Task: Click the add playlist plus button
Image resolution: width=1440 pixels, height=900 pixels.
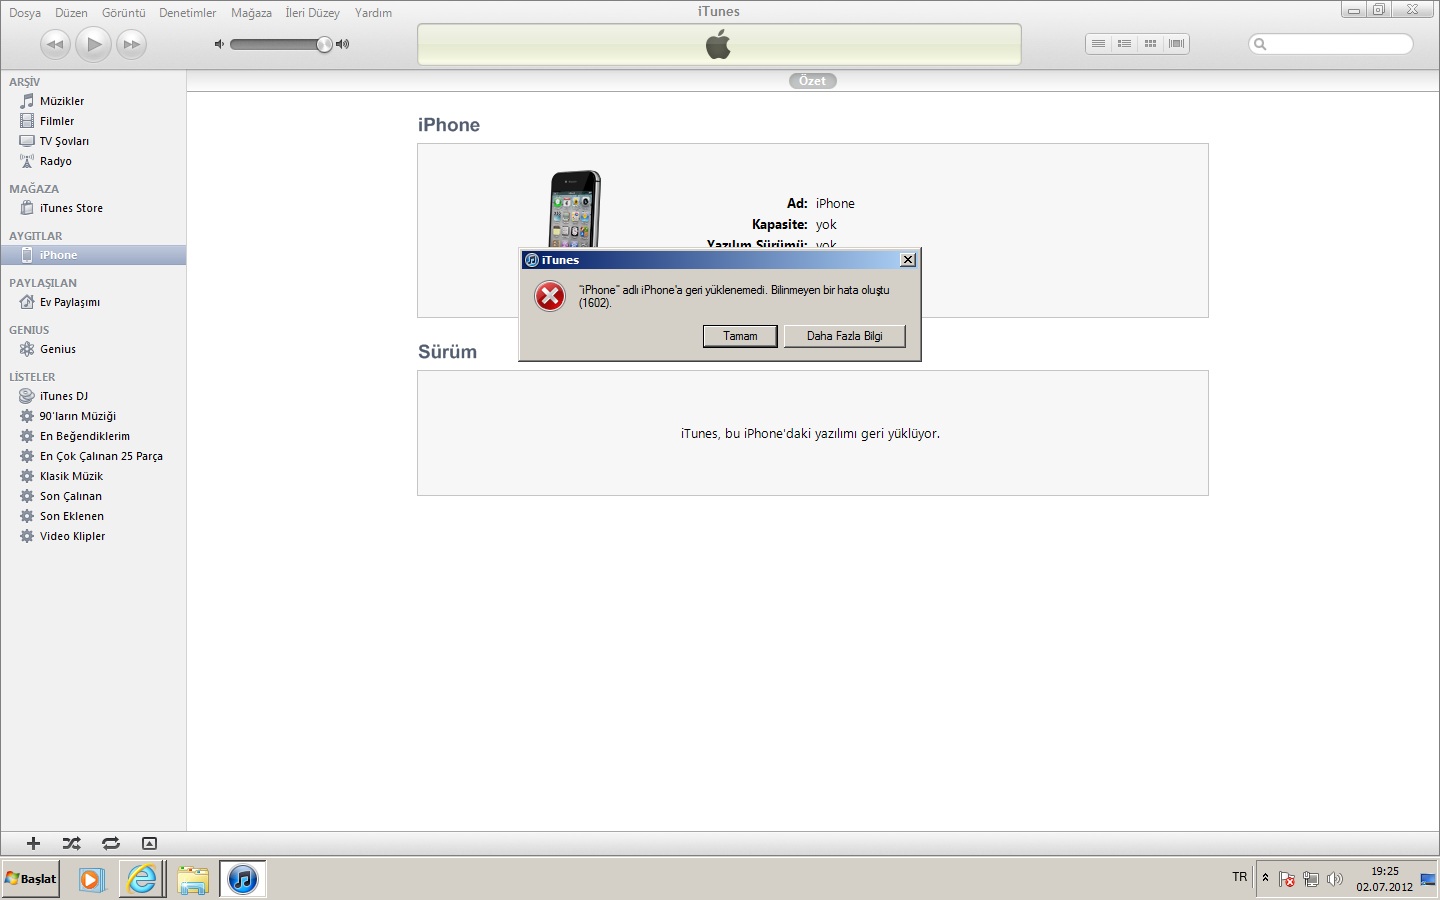Action: (x=33, y=844)
